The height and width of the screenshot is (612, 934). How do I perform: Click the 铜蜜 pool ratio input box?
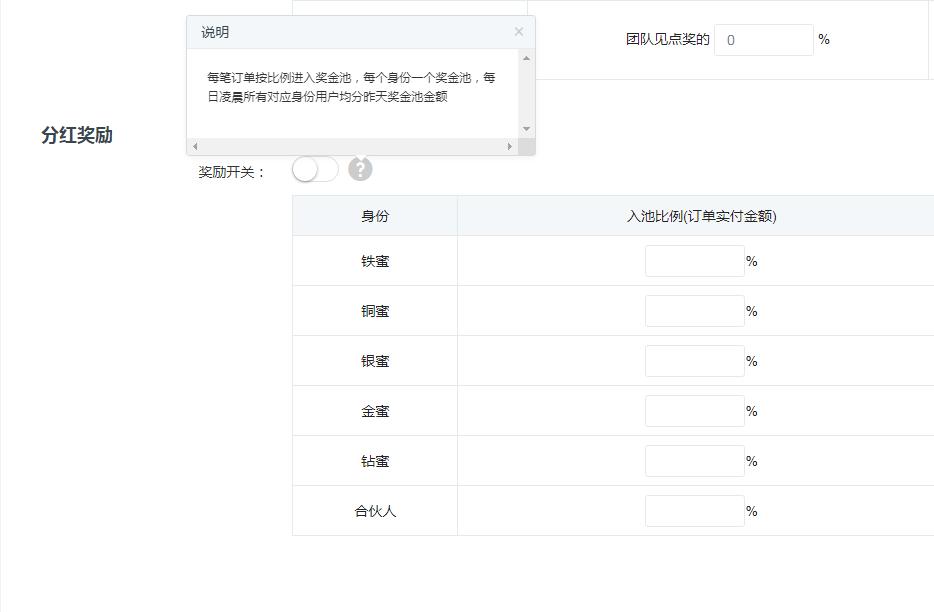pos(694,310)
